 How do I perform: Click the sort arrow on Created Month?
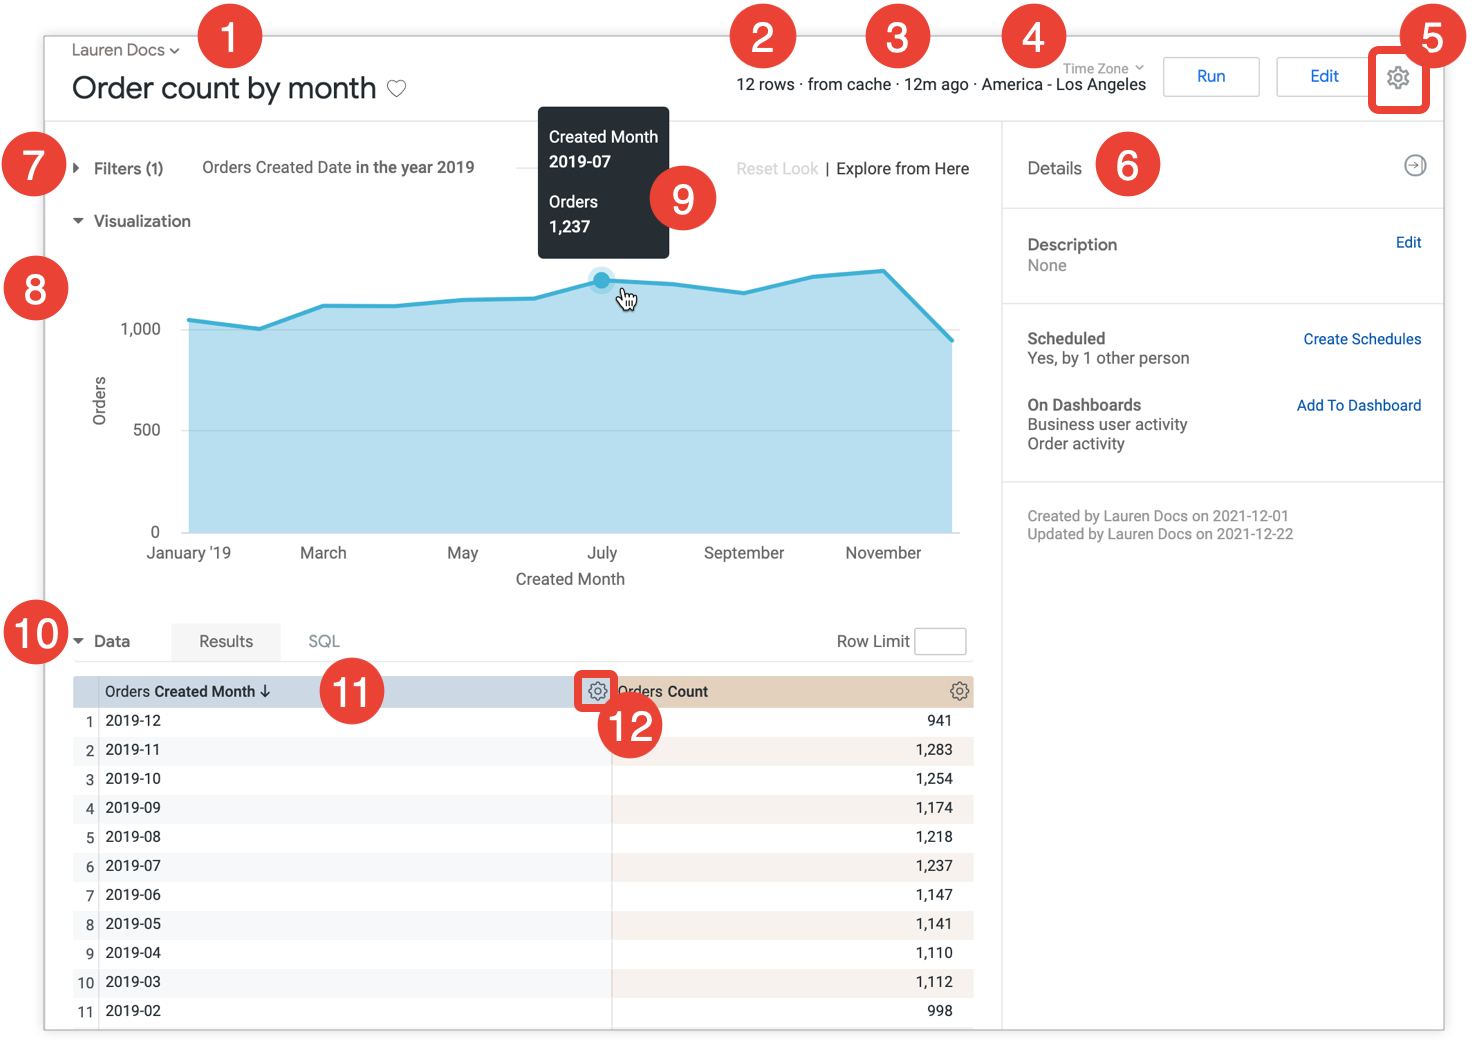coord(265,691)
